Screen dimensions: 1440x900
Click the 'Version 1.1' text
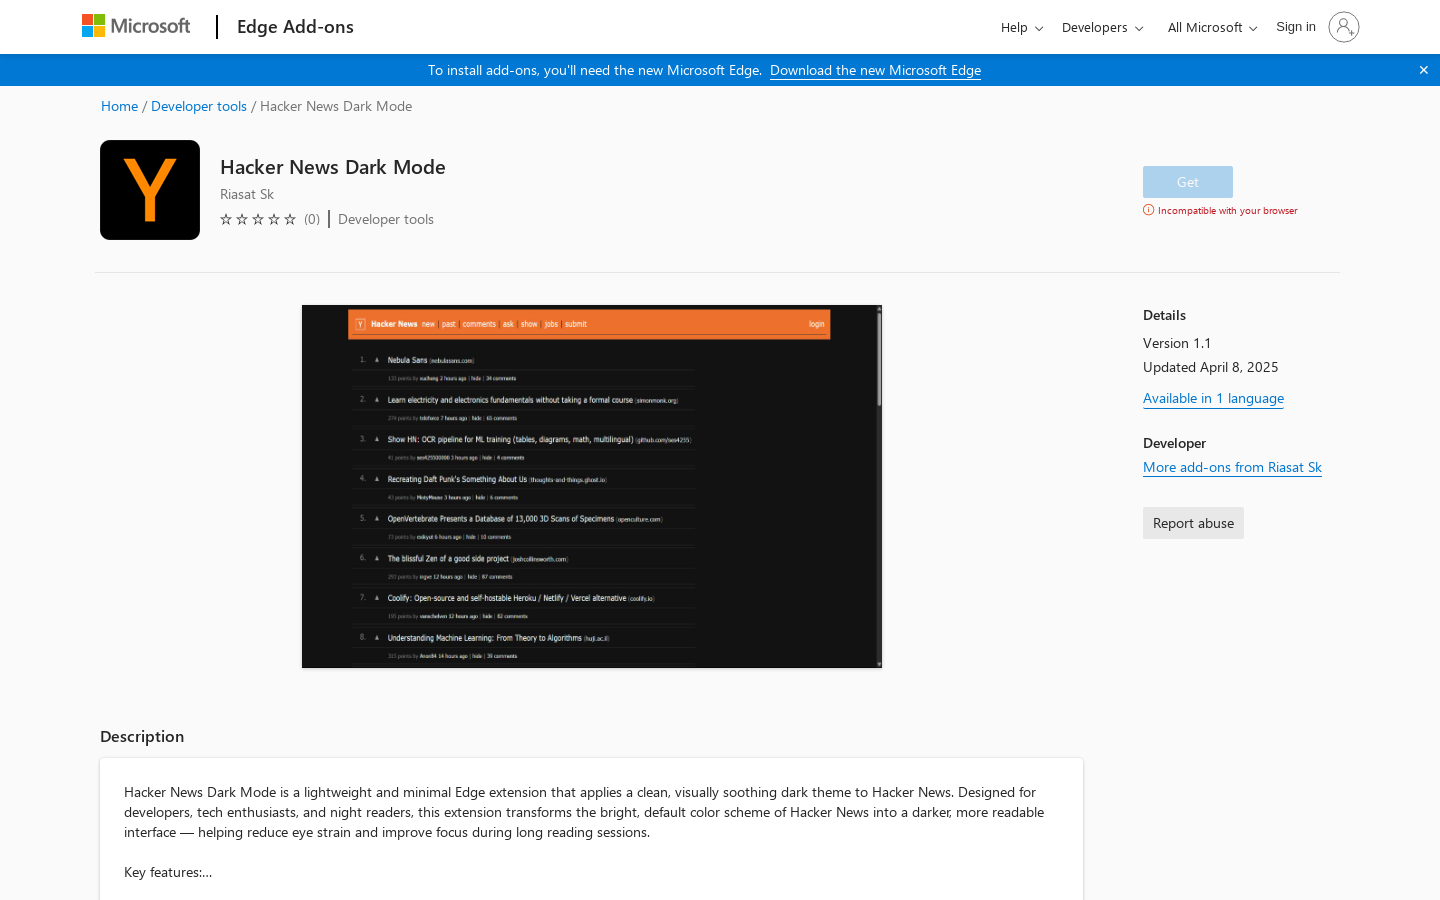tap(1177, 343)
